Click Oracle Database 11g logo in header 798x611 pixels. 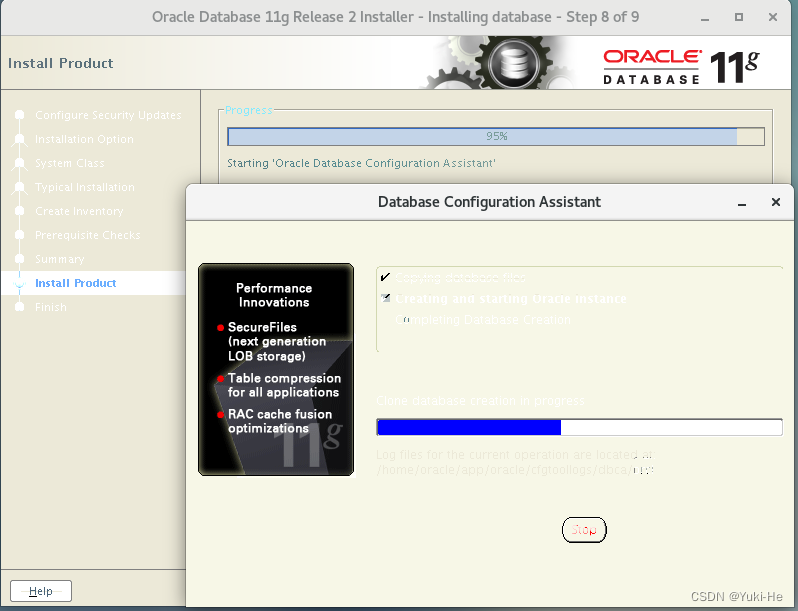[x=680, y=66]
